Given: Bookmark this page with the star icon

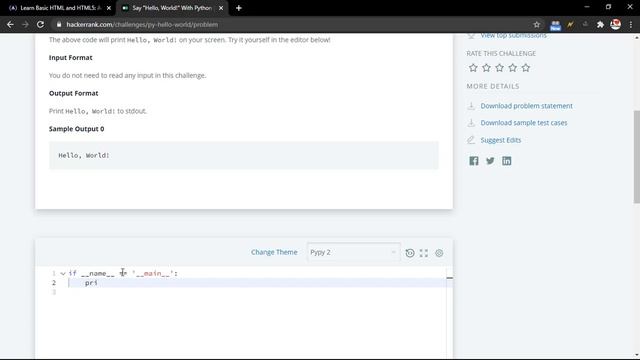Looking at the screenshot, I should [x=537, y=25].
